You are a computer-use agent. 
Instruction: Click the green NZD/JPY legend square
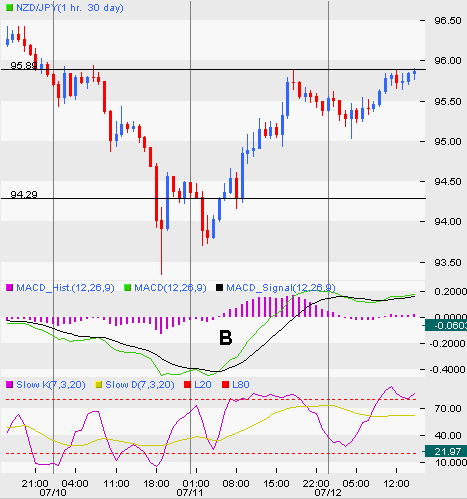click(10, 7)
